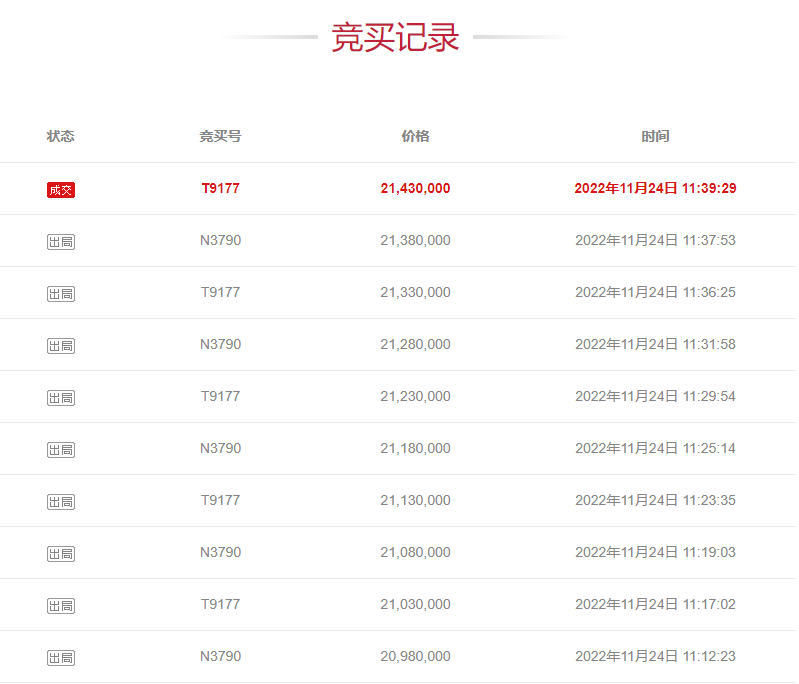Select bidder N3790 in the 11:37:53 row
The width and height of the screenshot is (799, 684).
tap(220, 240)
